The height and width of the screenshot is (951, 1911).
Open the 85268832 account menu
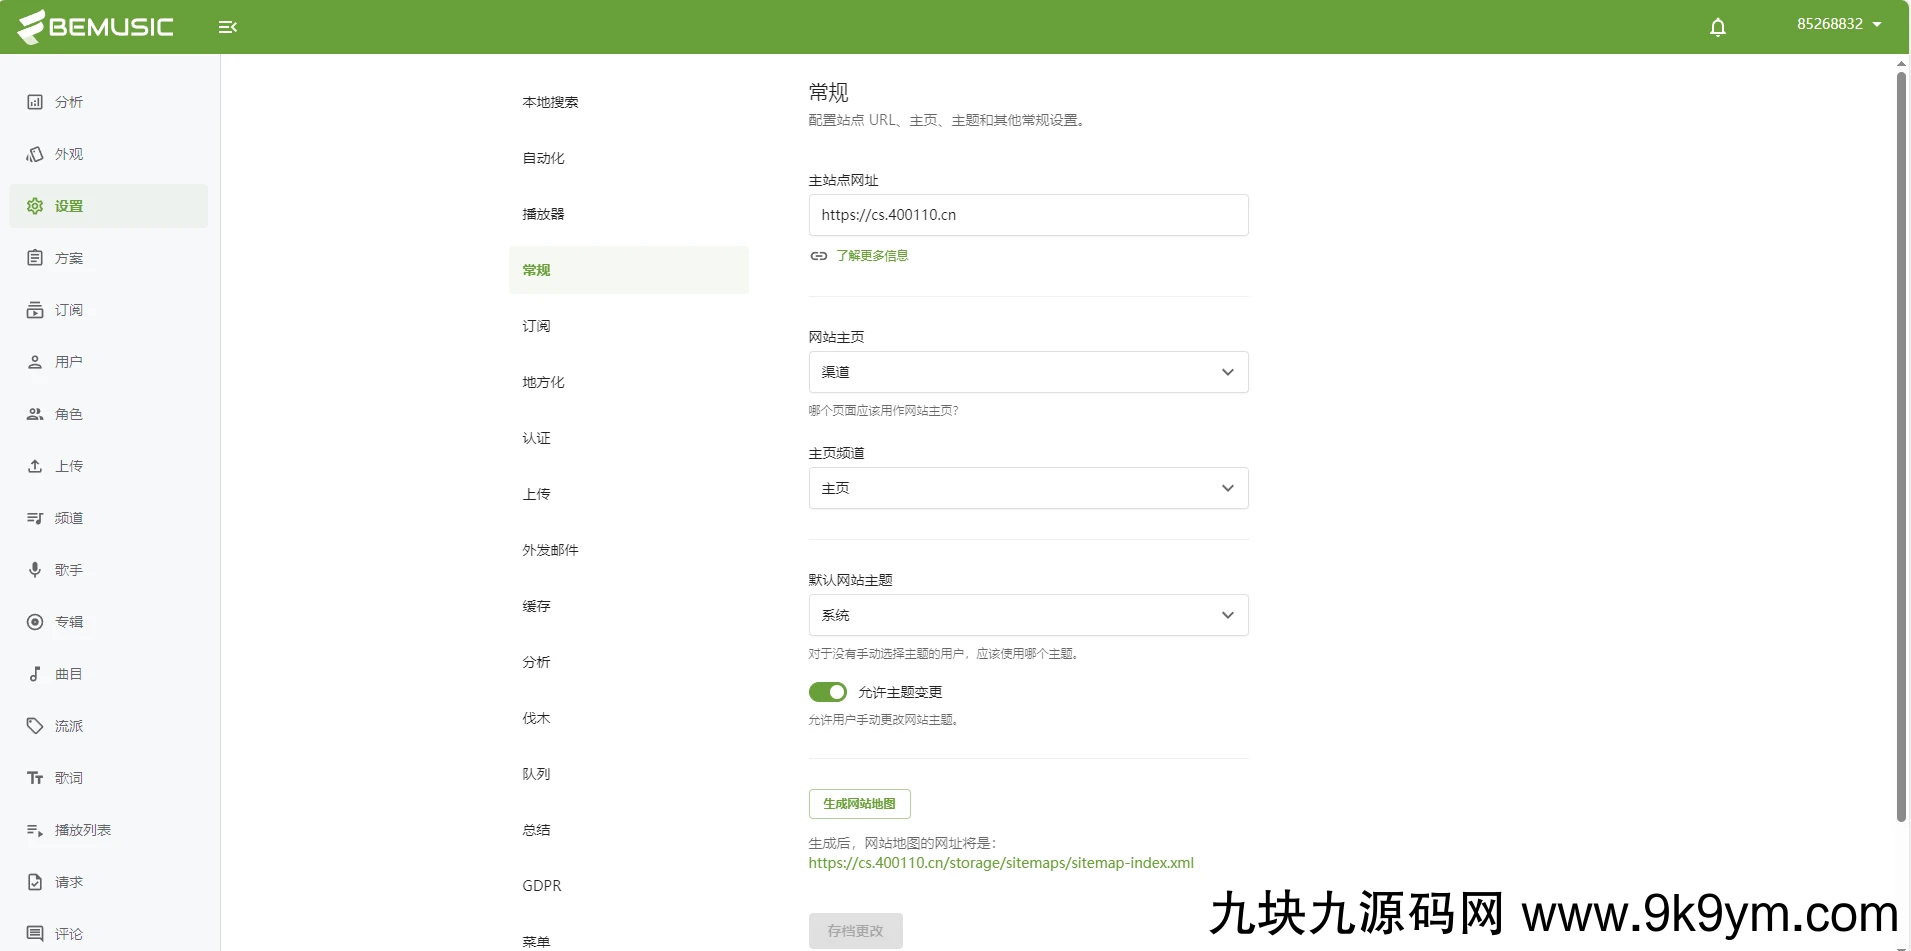(1838, 24)
